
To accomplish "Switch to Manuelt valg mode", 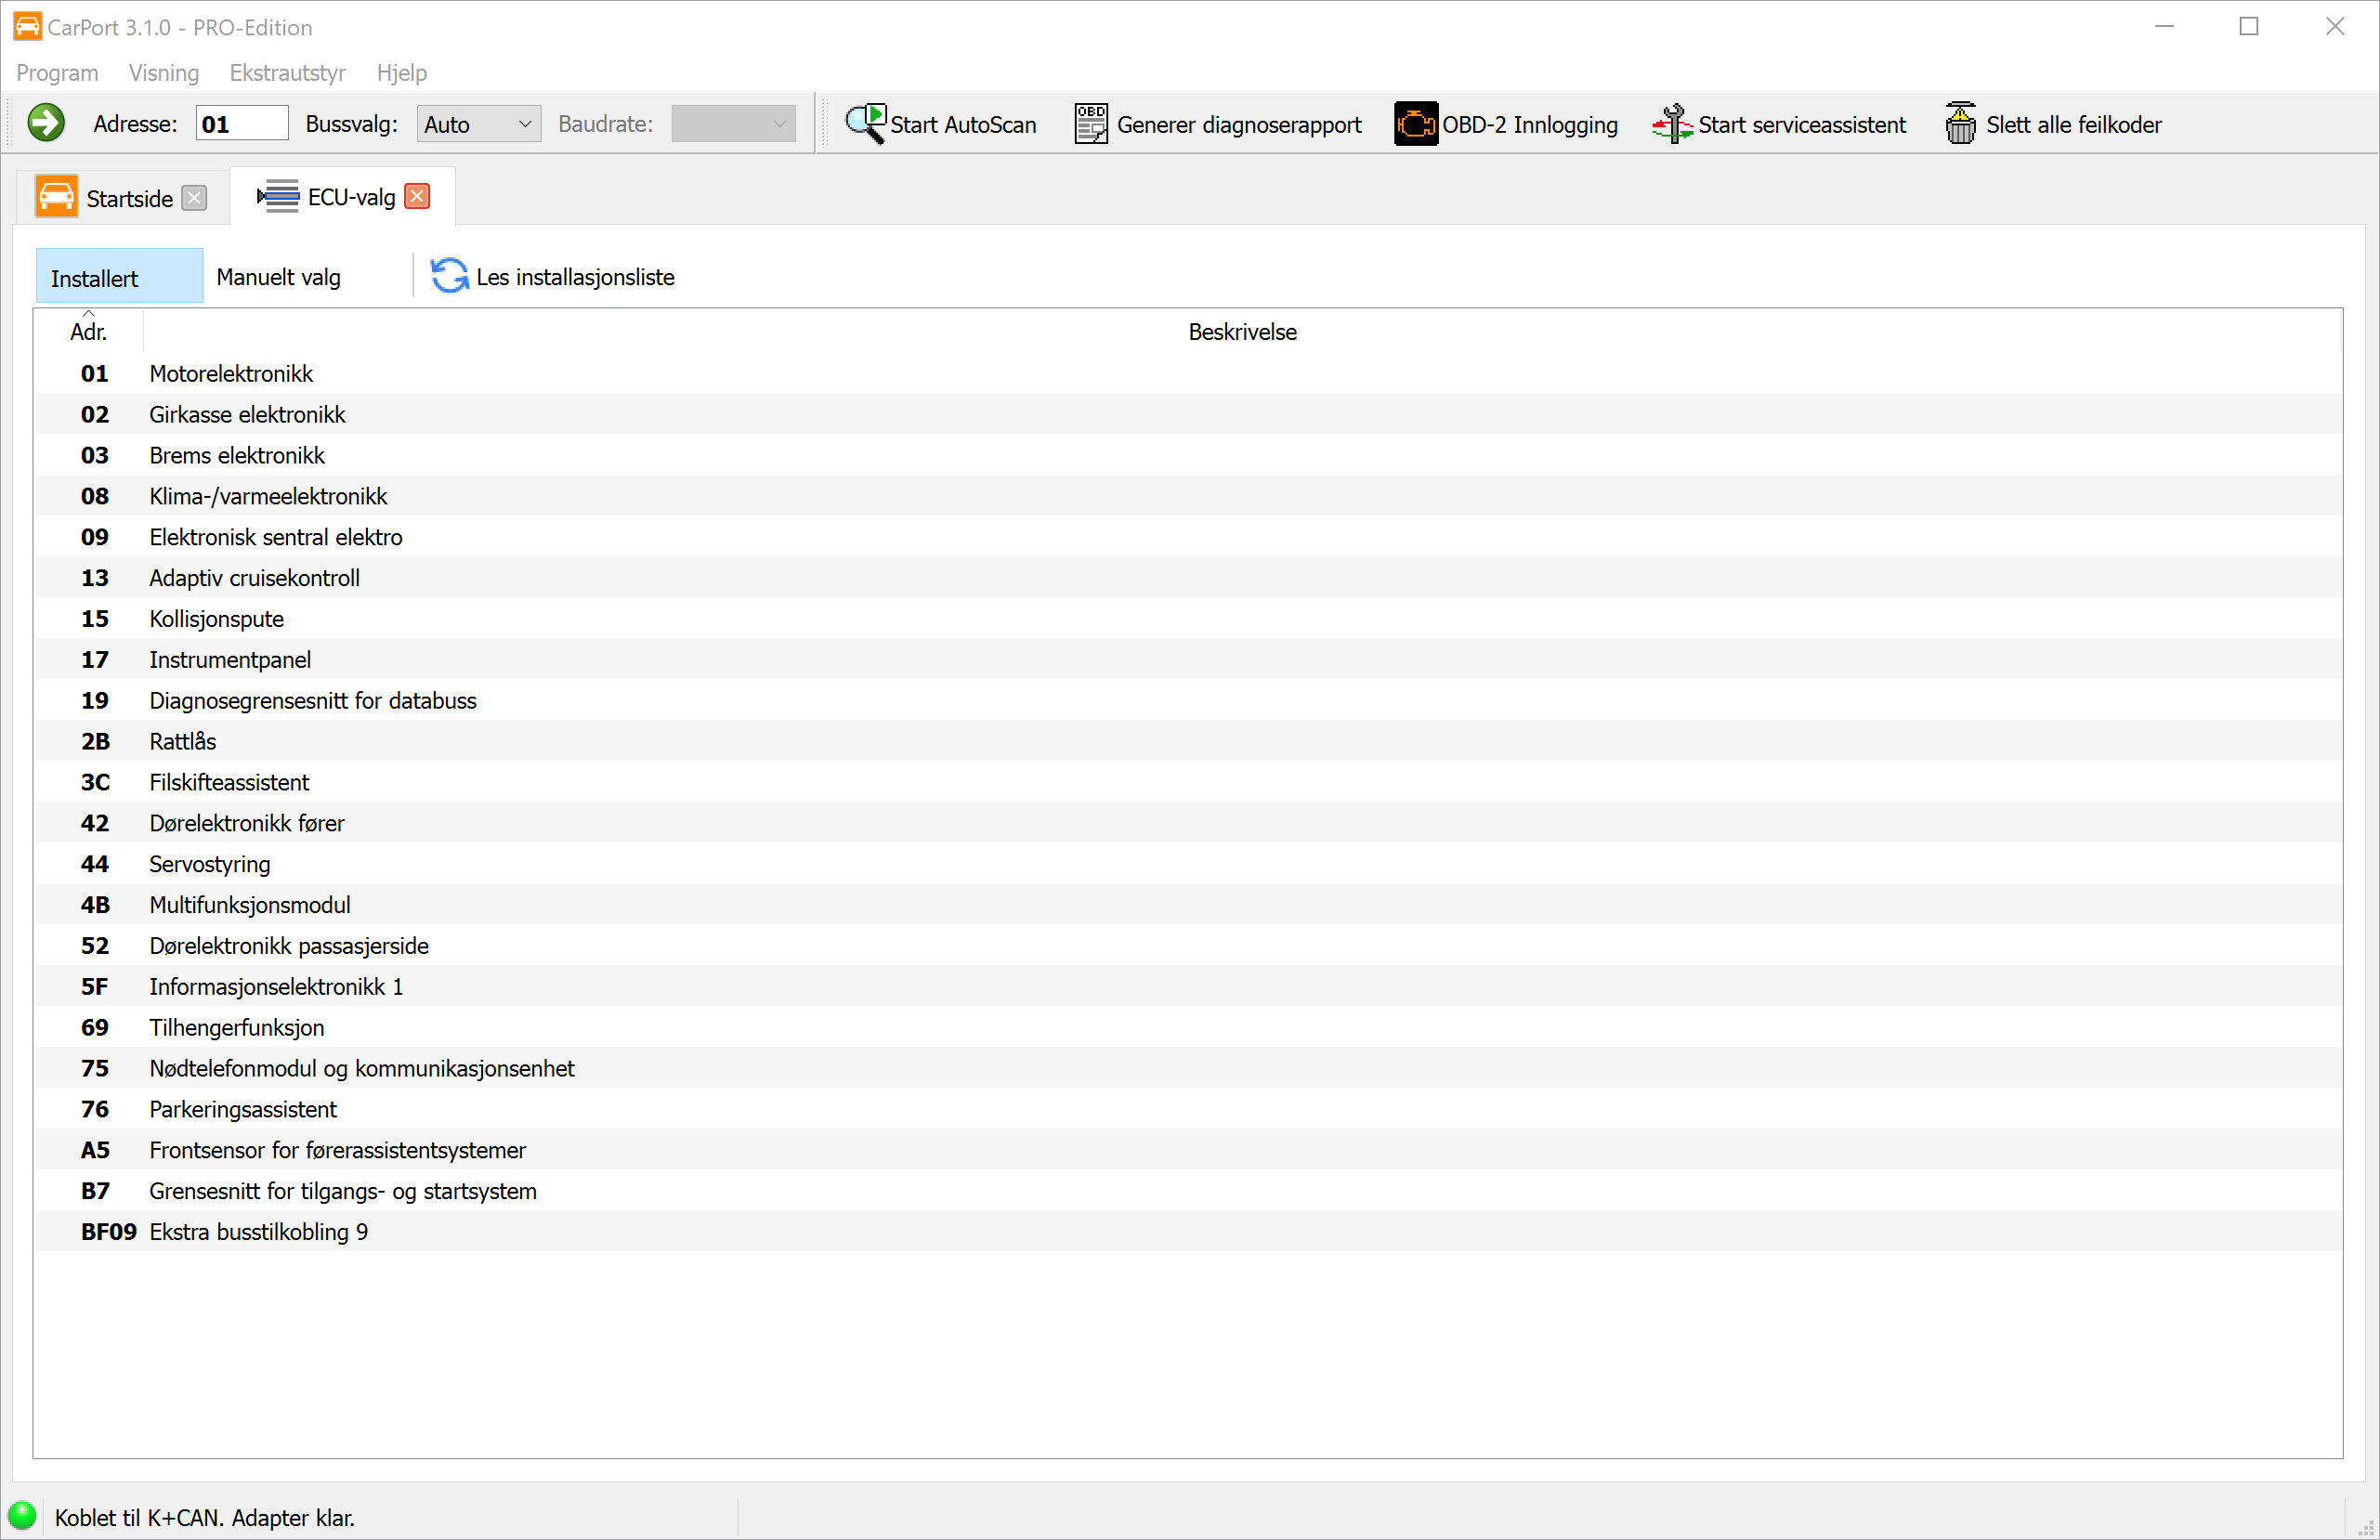I will 279,277.
